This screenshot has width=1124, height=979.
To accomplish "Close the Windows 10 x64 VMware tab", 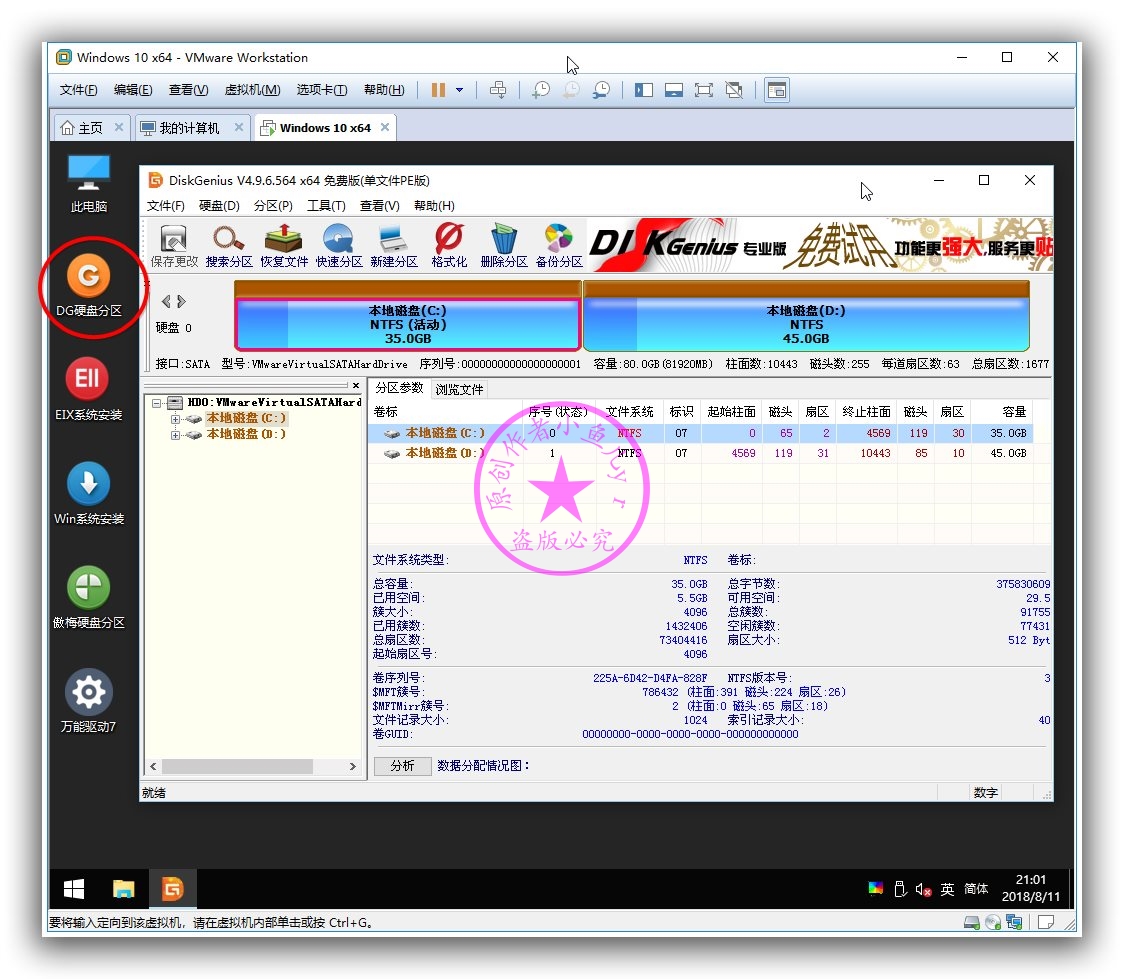I will (x=385, y=127).
